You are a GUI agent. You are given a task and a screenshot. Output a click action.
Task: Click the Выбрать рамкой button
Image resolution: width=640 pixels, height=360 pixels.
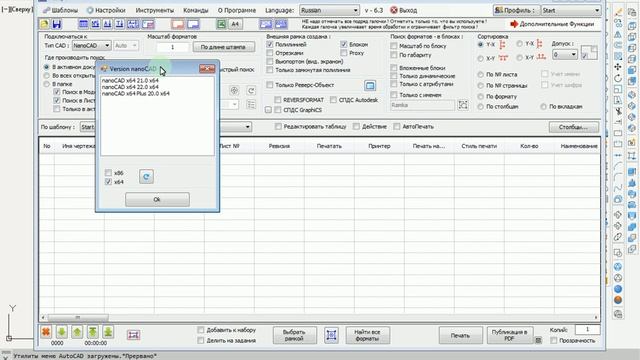click(294, 335)
